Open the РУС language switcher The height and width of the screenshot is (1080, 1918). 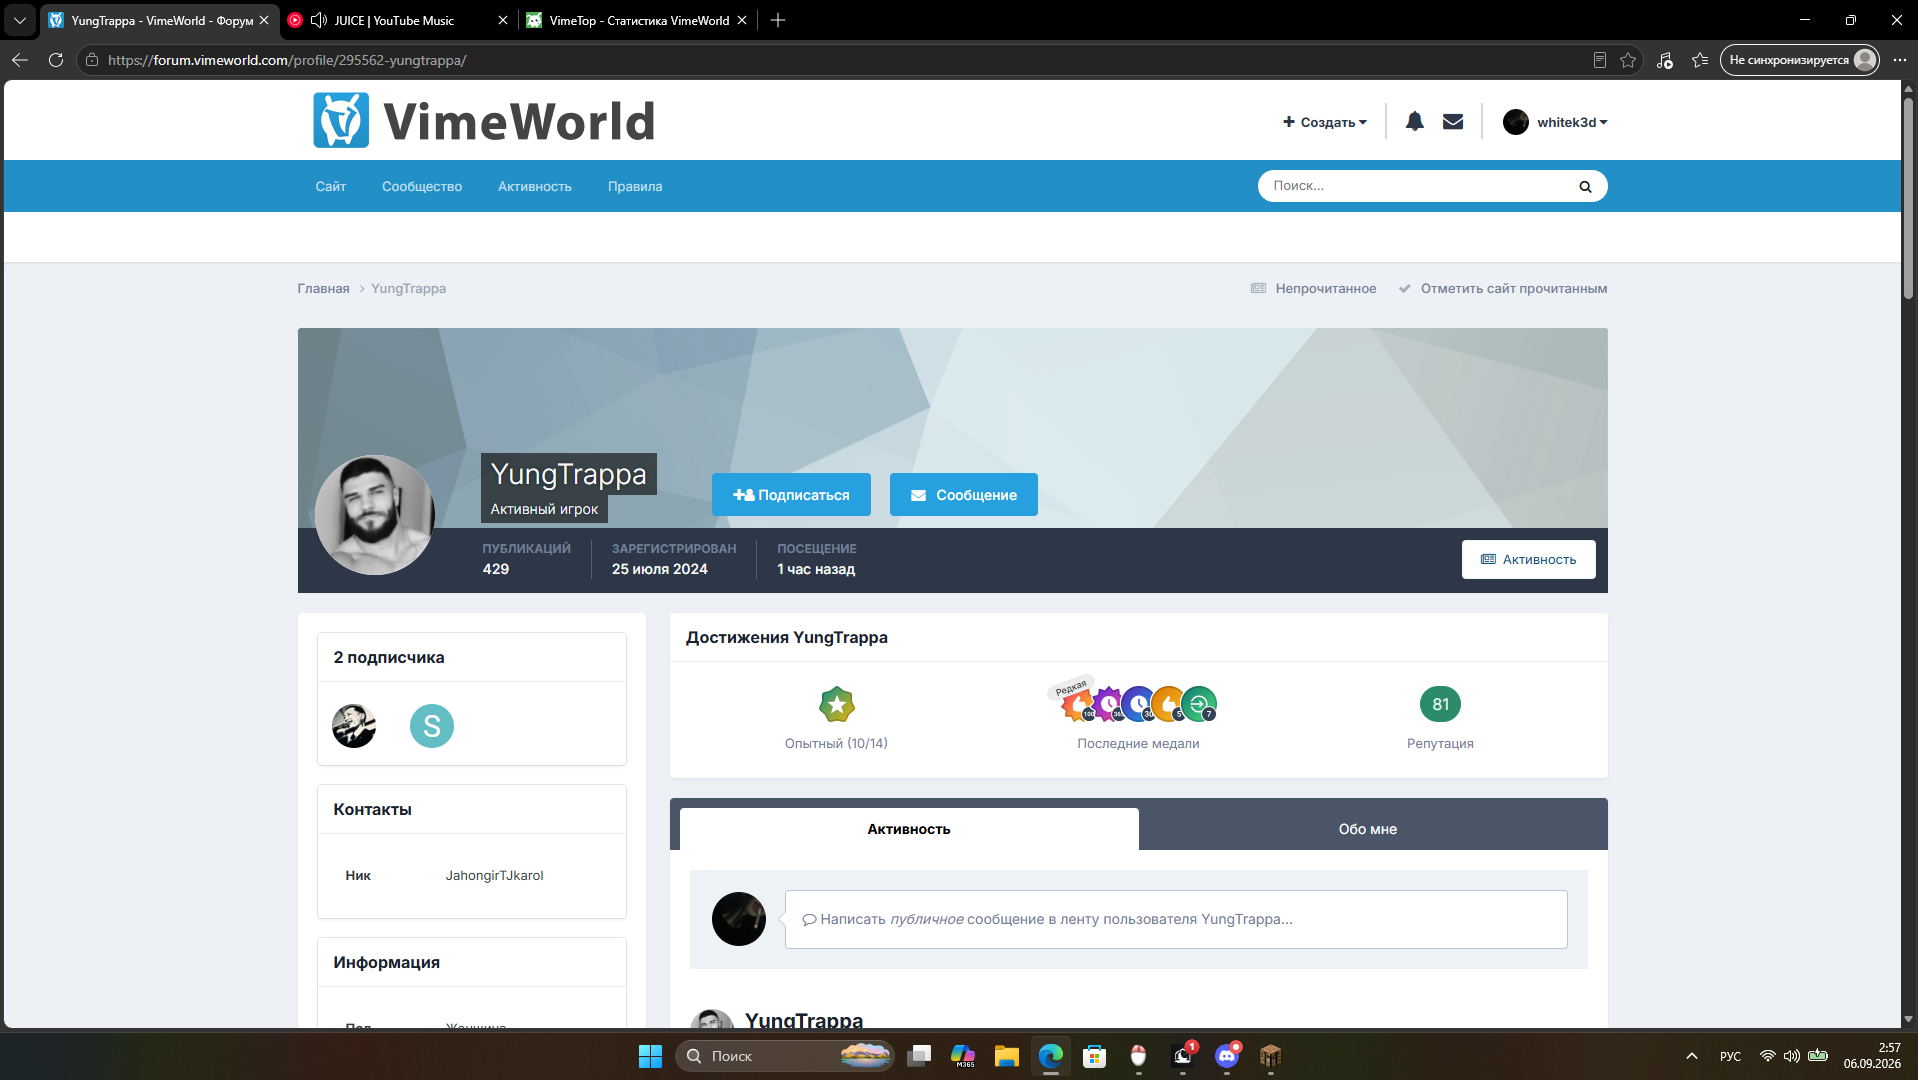tap(1730, 1056)
